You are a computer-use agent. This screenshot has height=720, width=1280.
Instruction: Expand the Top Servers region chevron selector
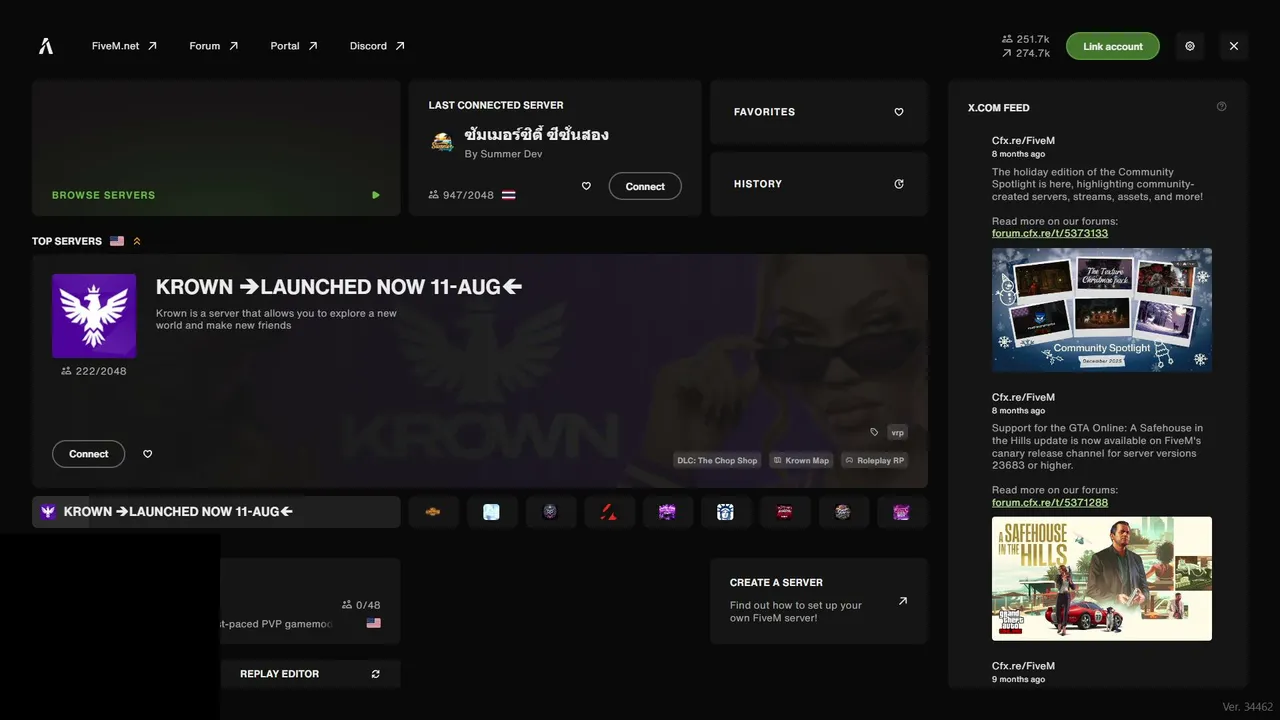tap(137, 241)
